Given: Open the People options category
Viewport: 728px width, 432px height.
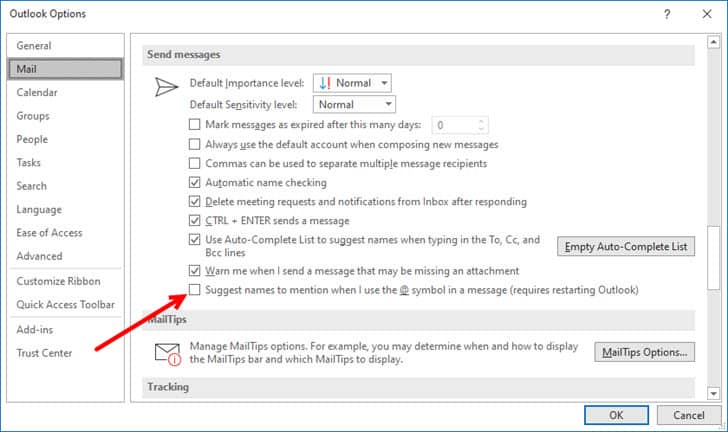Looking at the screenshot, I should point(65,139).
